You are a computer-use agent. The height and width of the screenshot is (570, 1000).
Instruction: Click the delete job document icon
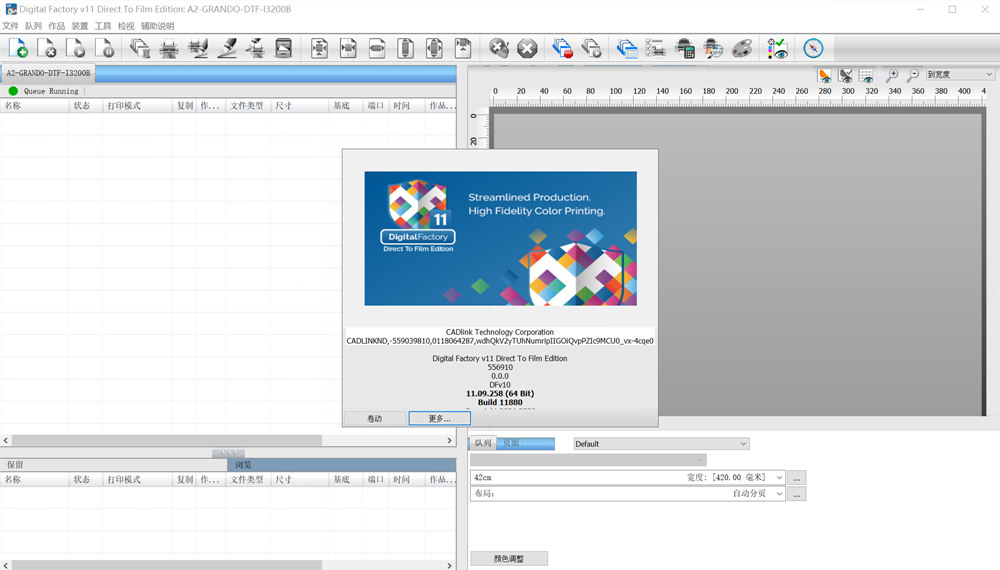coord(47,48)
